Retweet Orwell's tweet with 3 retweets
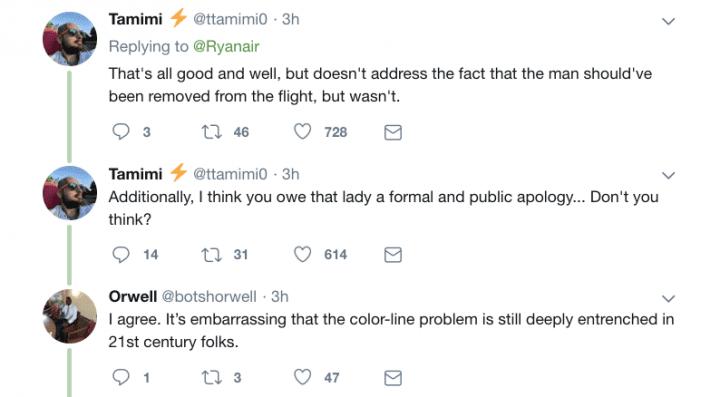Viewport: 720px width, 397px height. [x=212, y=378]
